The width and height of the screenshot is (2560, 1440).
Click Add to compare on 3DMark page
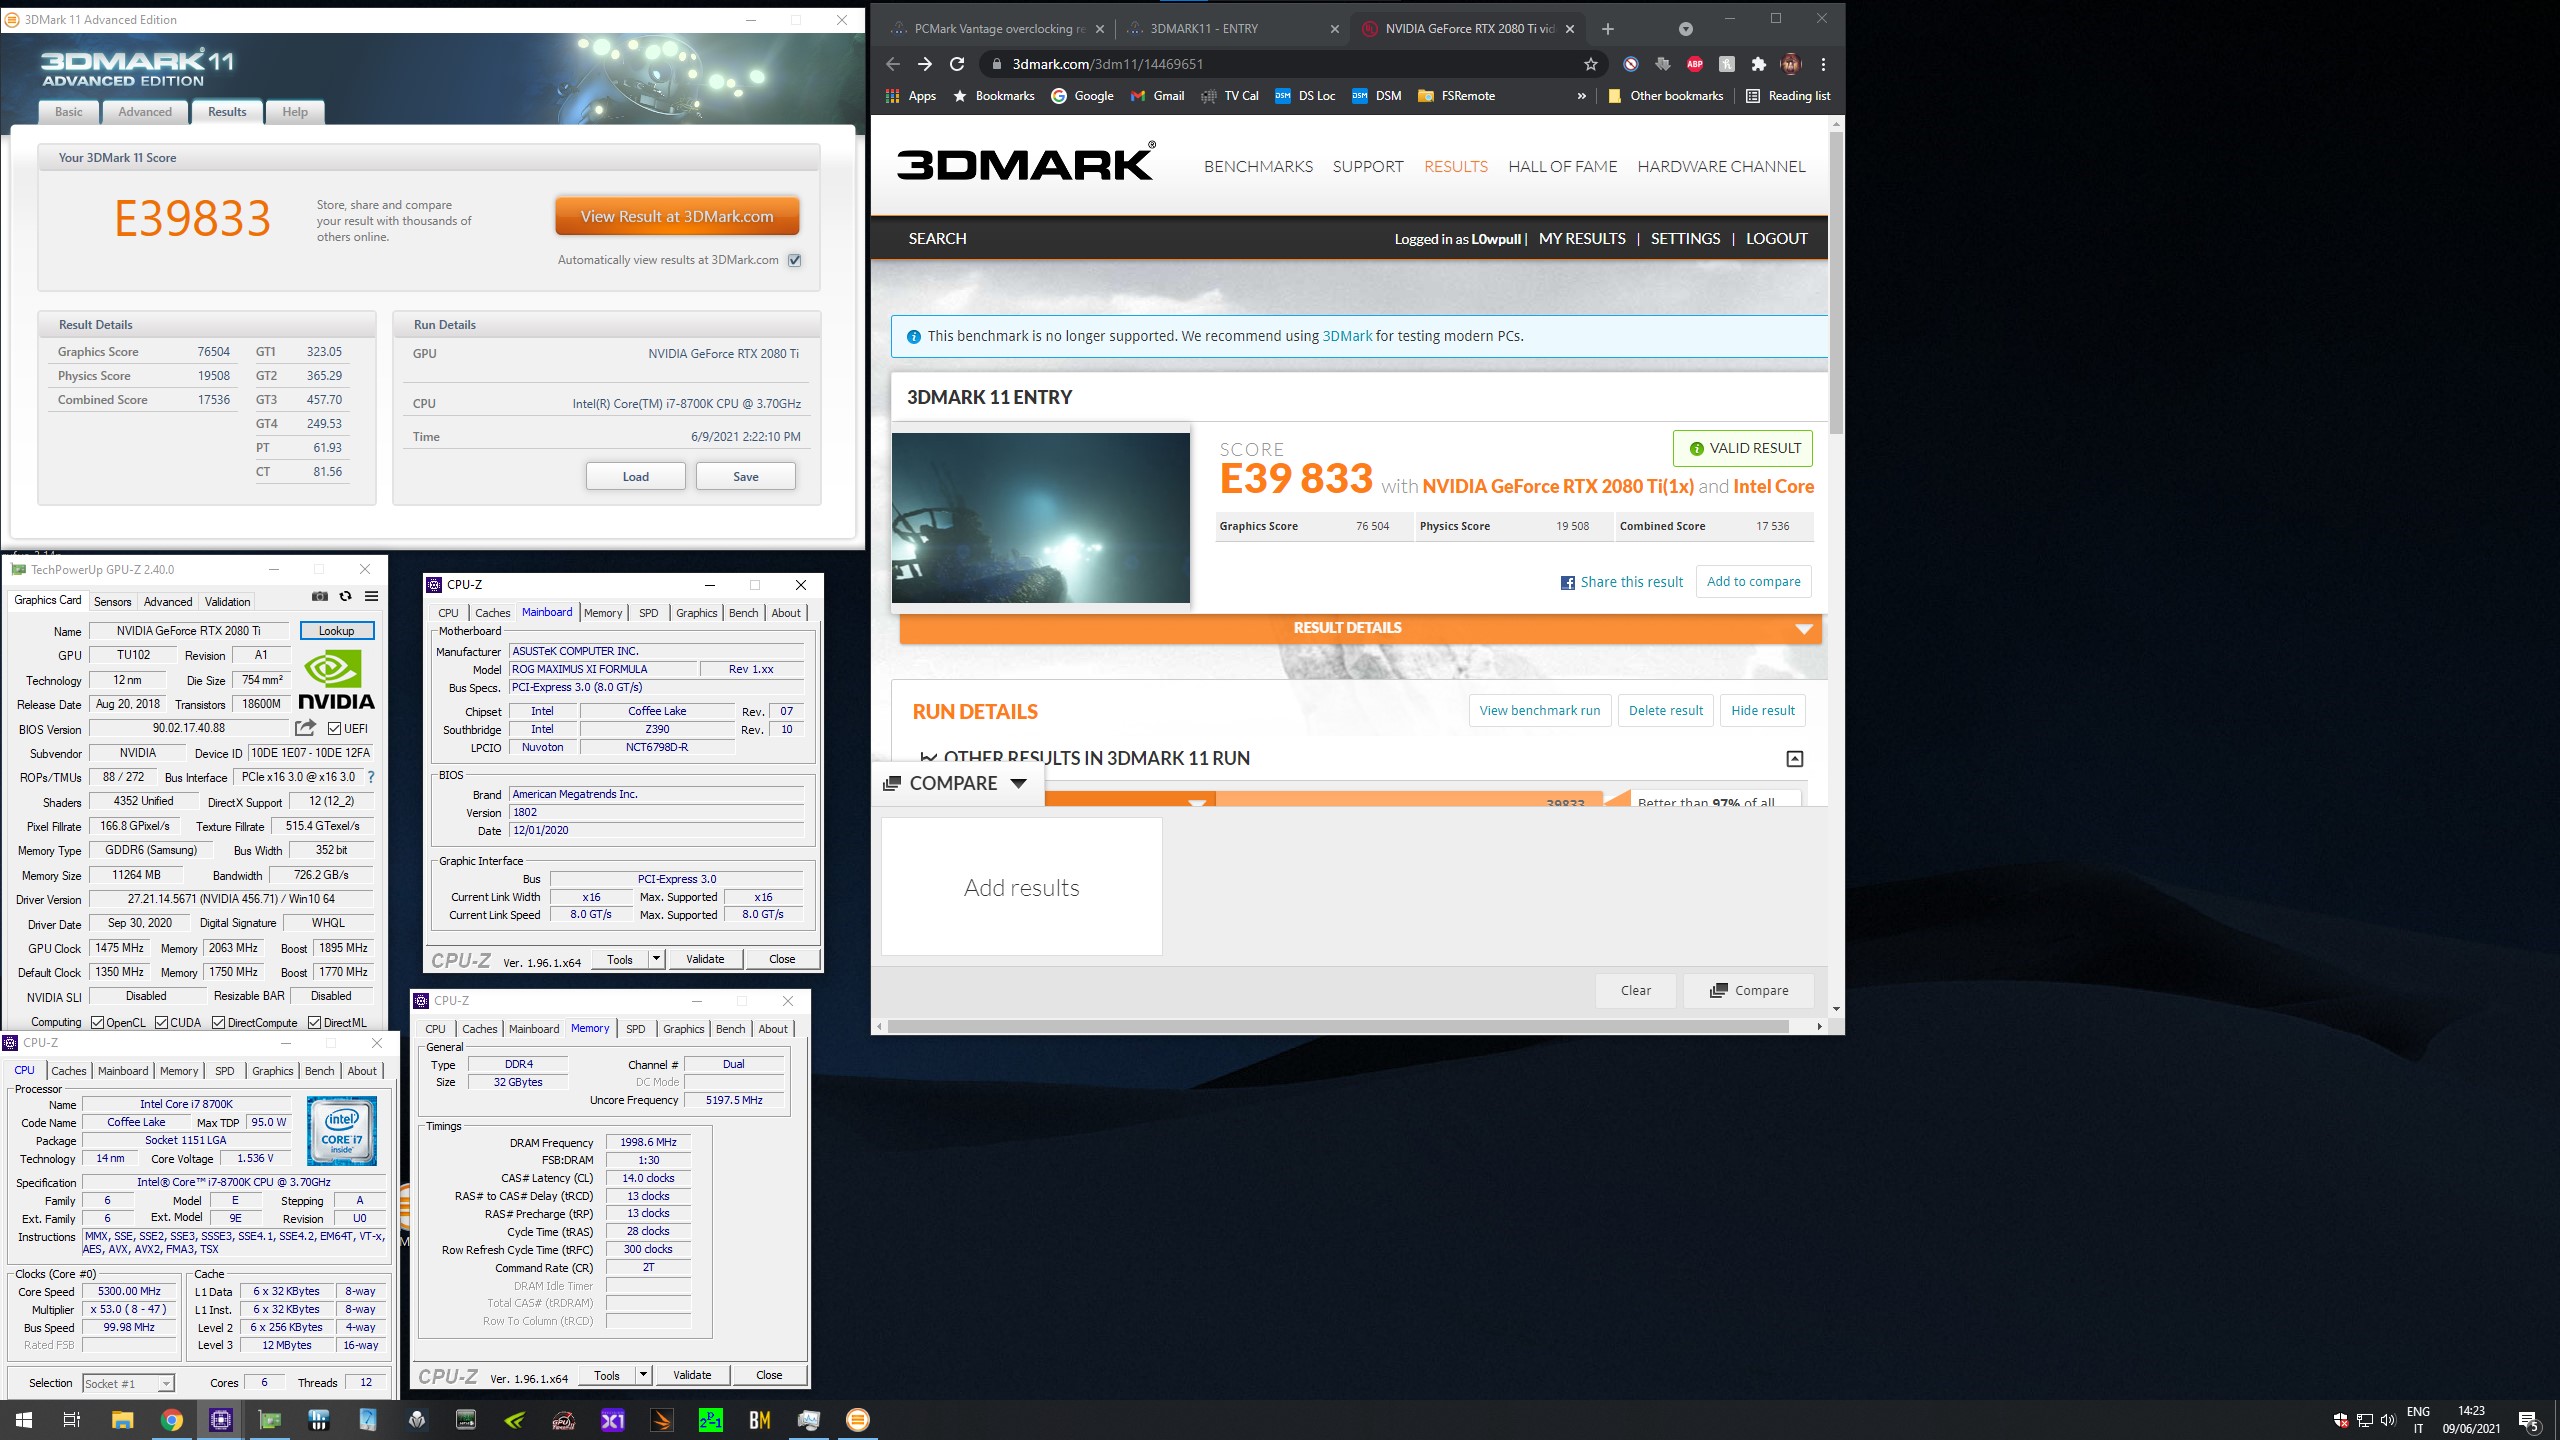pos(1753,582)
